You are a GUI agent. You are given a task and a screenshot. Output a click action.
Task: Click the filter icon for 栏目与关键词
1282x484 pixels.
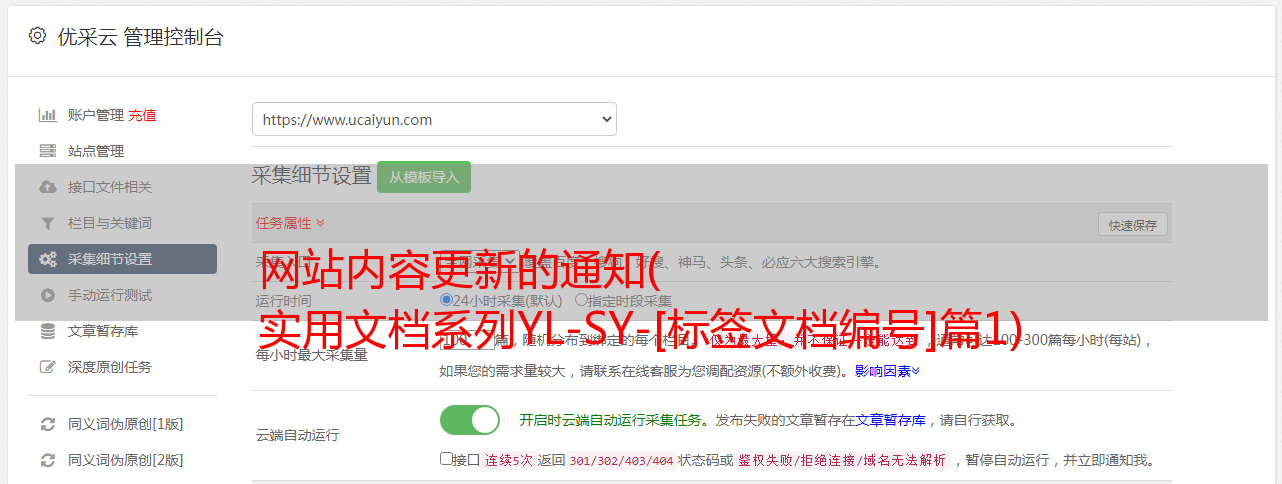coord(47,223)
